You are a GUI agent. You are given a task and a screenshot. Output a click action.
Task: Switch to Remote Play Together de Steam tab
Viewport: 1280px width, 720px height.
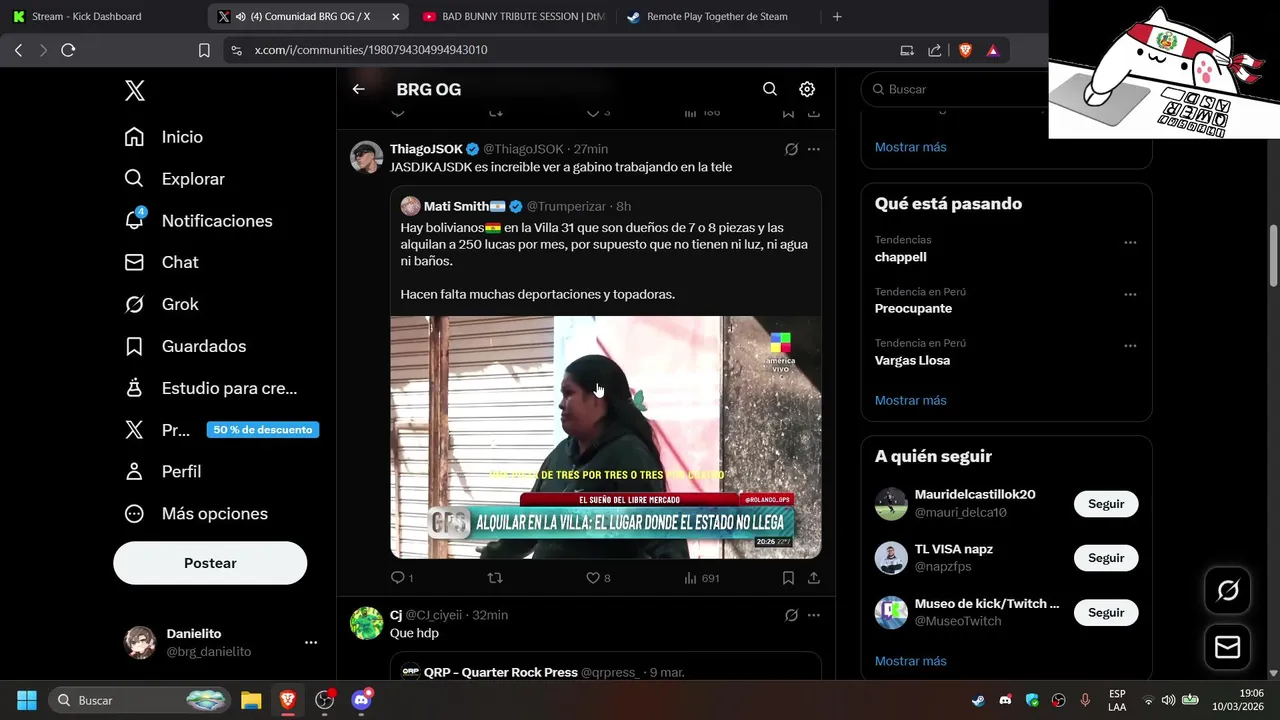pyautogui.click(x=718, y=16)
